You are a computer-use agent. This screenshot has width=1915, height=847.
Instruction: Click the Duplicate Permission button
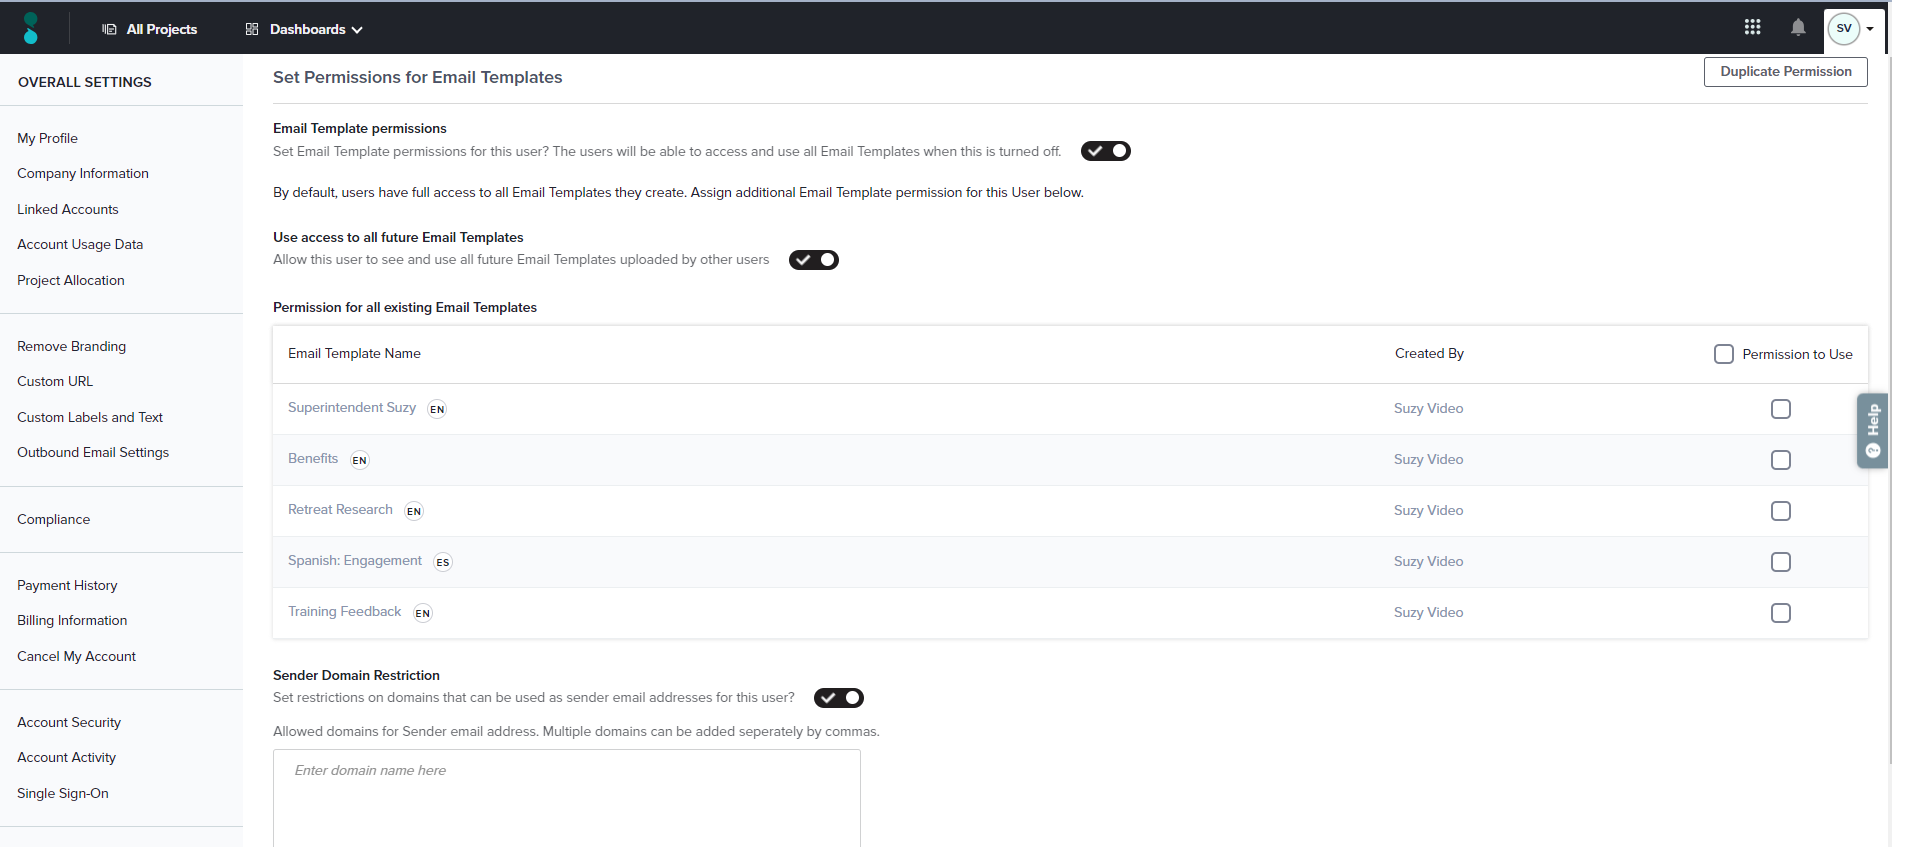(x=1785, y=72)
